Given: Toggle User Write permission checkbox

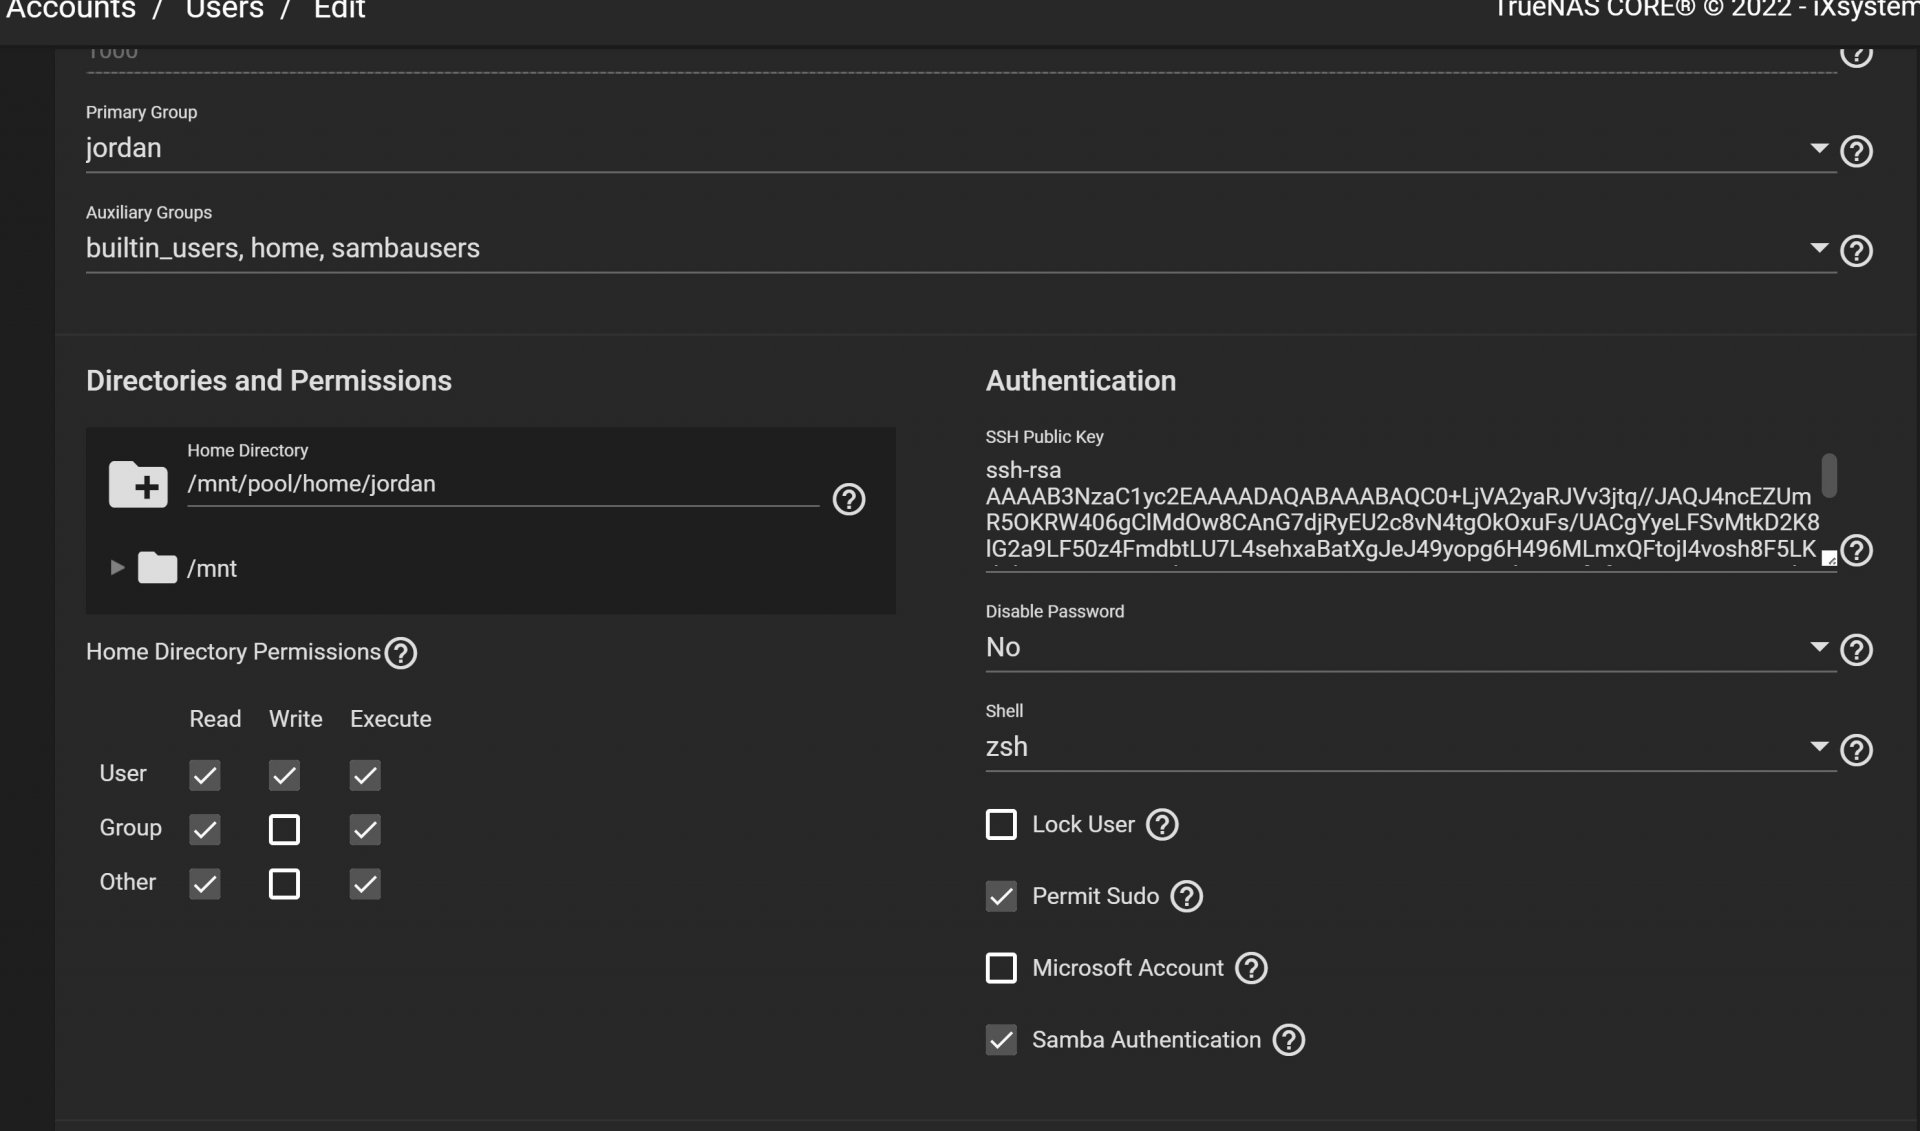Looking at the screenshot, I should [284, 775].
